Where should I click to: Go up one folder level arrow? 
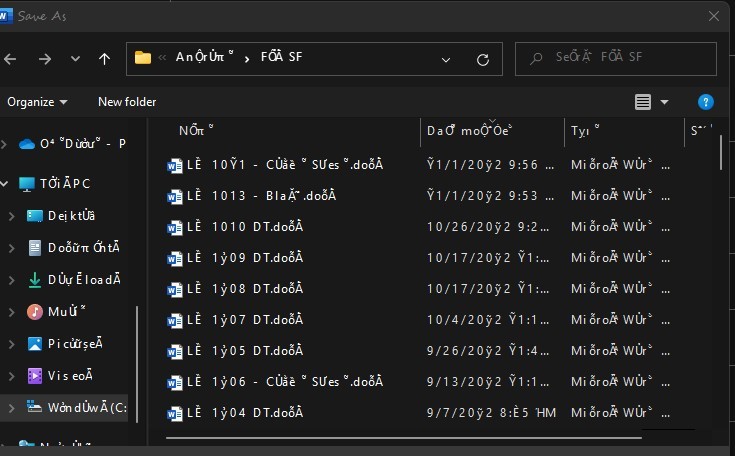point(105,59)
